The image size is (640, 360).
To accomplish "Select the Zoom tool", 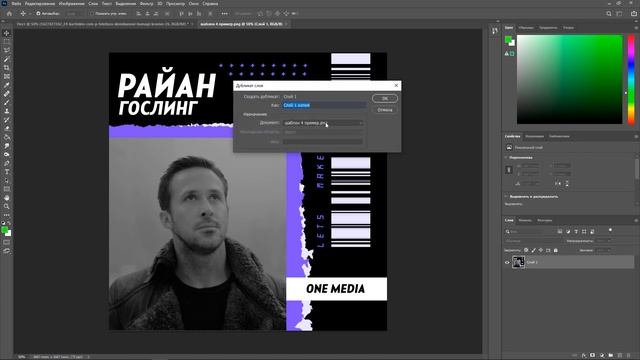I will 7,207.
